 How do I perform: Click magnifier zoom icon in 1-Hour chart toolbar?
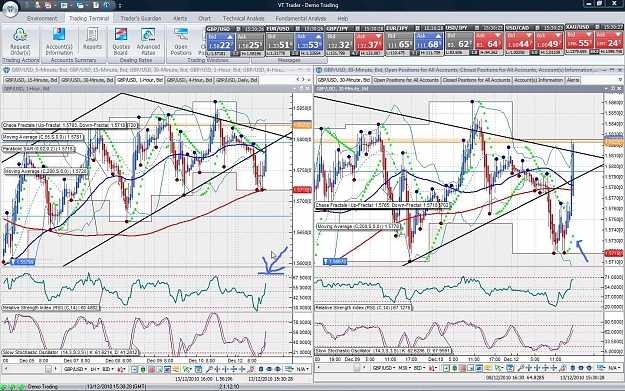click(209, 369)
